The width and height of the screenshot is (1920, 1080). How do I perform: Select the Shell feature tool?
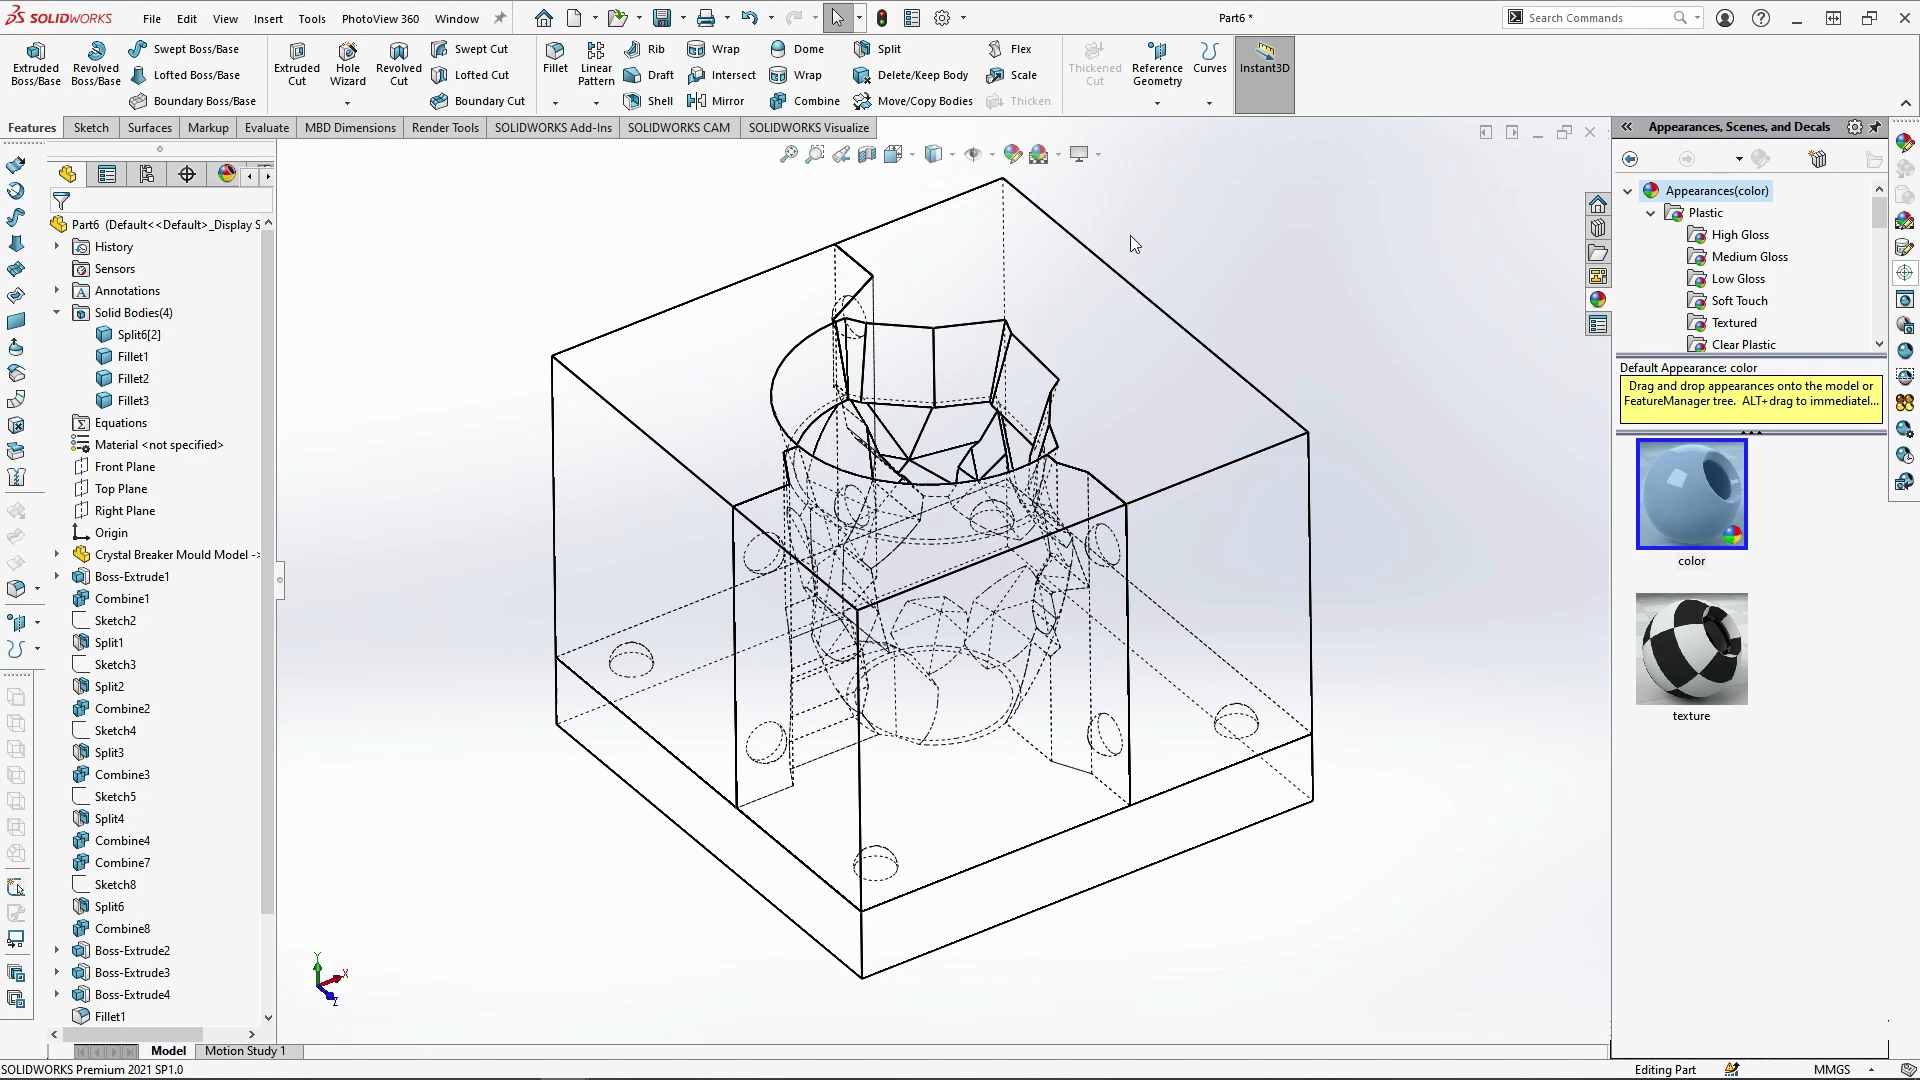click(x=647, y=101)
